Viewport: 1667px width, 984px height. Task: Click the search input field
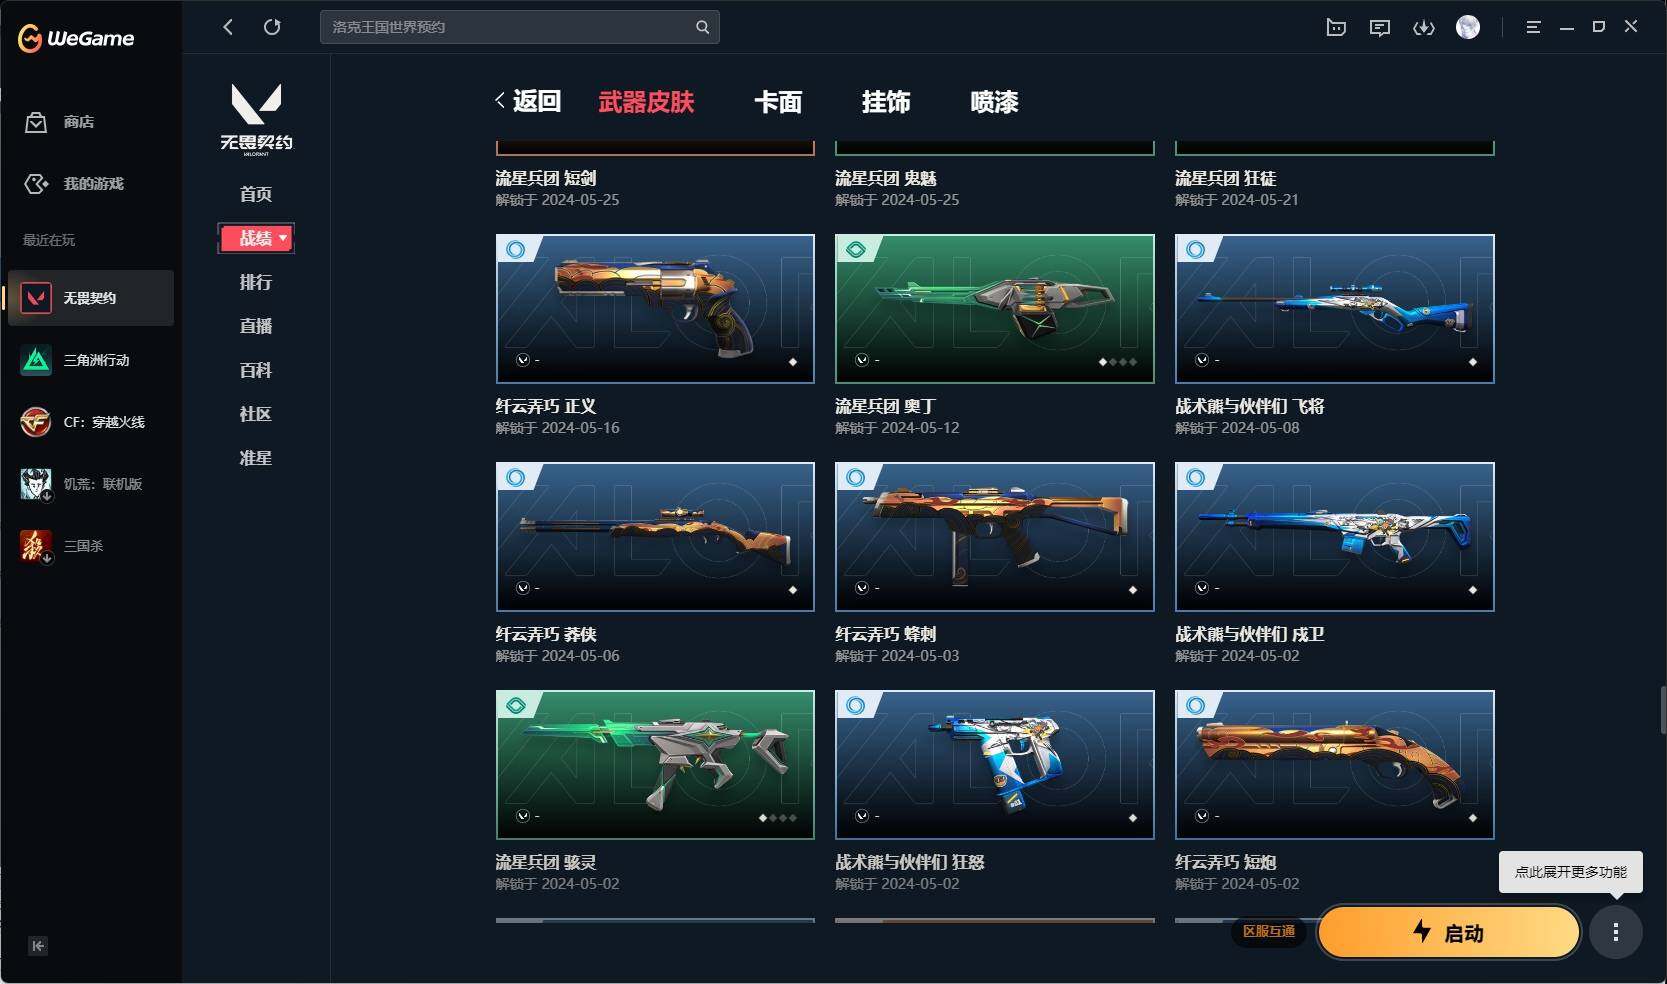[508, 27]
